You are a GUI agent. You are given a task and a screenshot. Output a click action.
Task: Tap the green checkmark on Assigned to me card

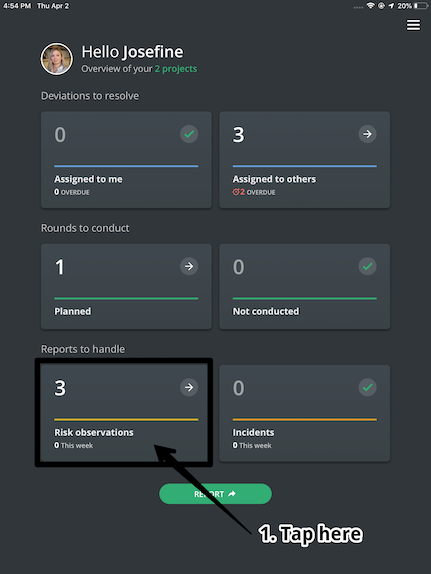pos(189,134)
